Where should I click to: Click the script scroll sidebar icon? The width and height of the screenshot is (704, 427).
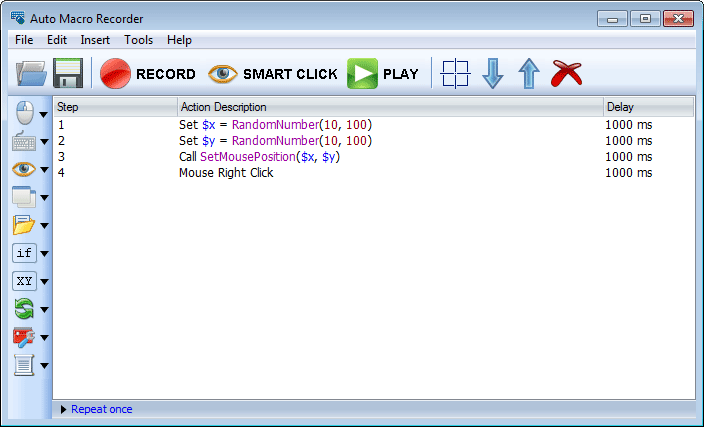click(x=24, y=365)
